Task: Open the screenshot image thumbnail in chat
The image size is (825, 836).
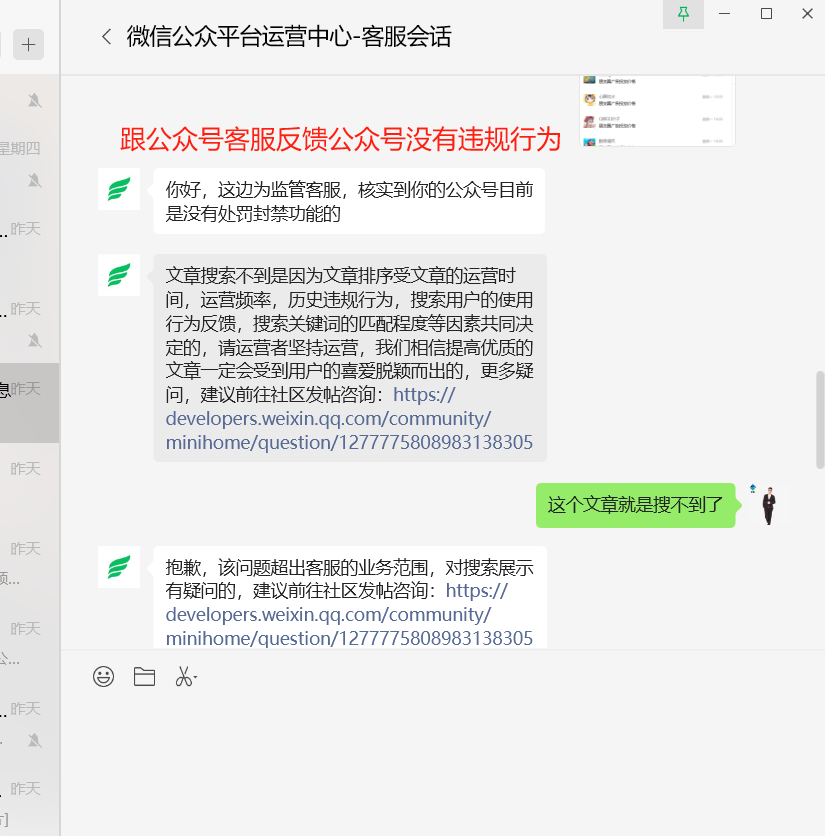Action: [x=658, y=110]
